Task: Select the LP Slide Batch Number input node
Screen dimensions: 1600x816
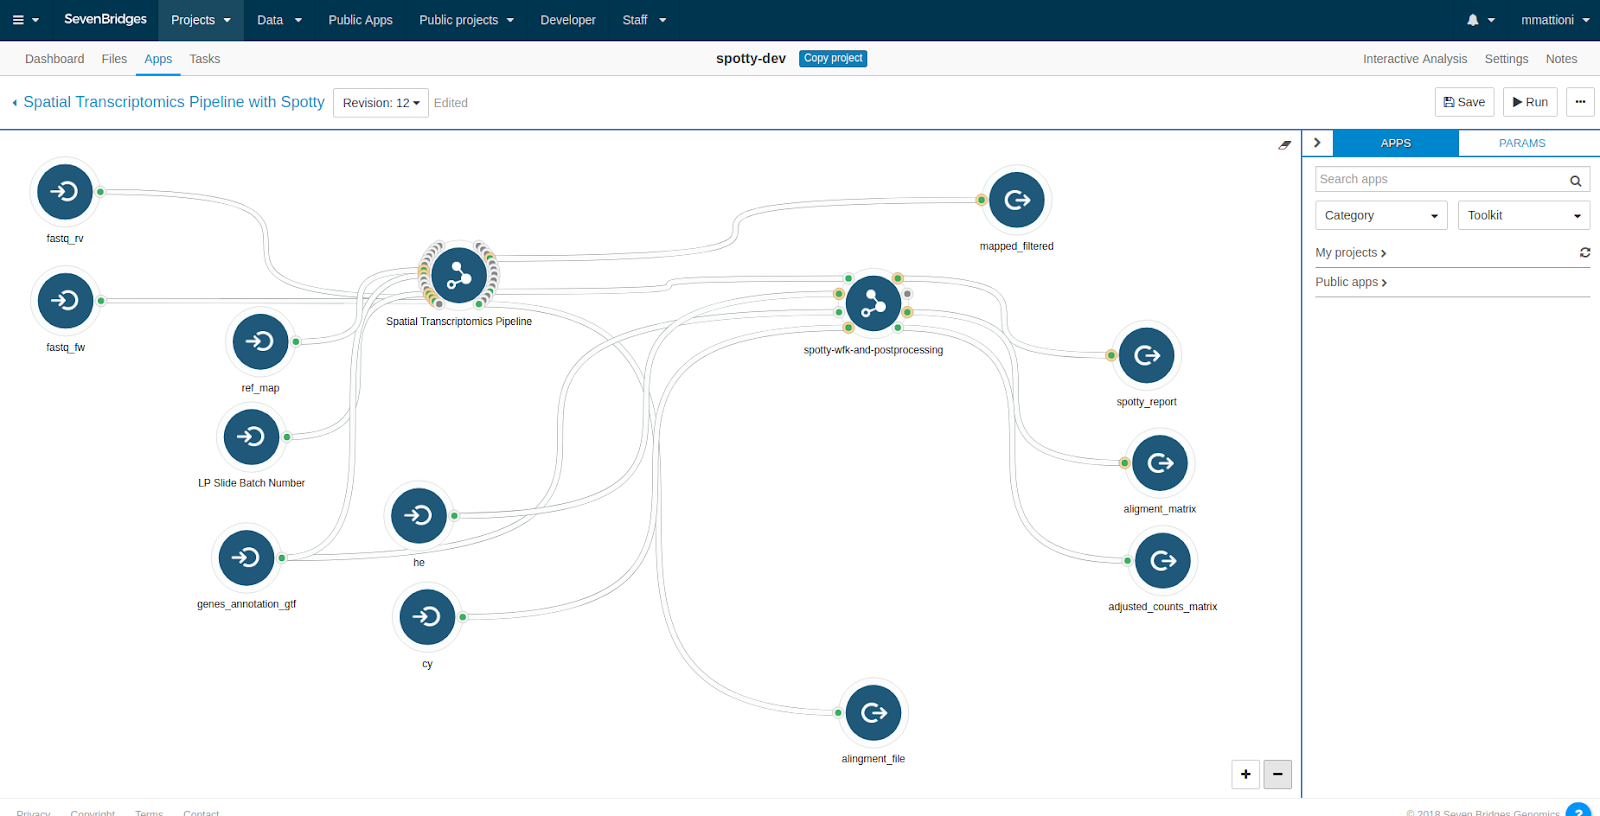Action: coord(251,437)
